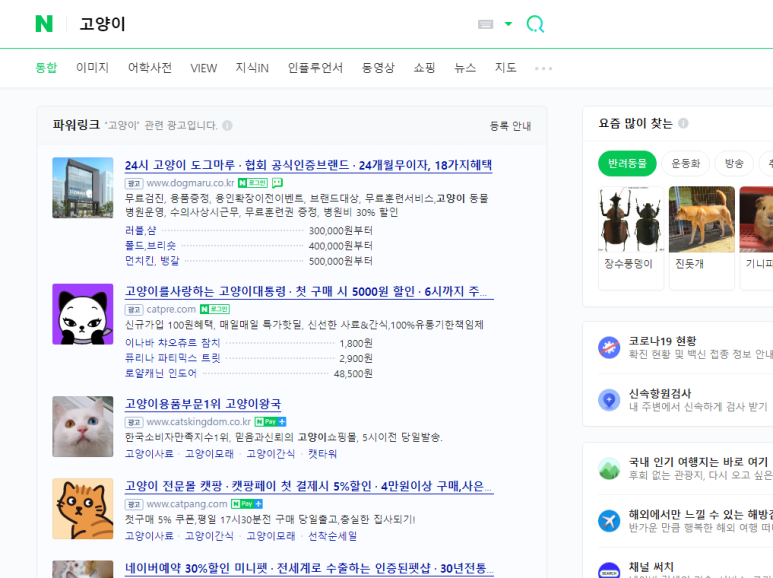Viewport: 773px width, 578px height.
Task: Select the 방송 category chip
Action: click(x=734, y=163)
